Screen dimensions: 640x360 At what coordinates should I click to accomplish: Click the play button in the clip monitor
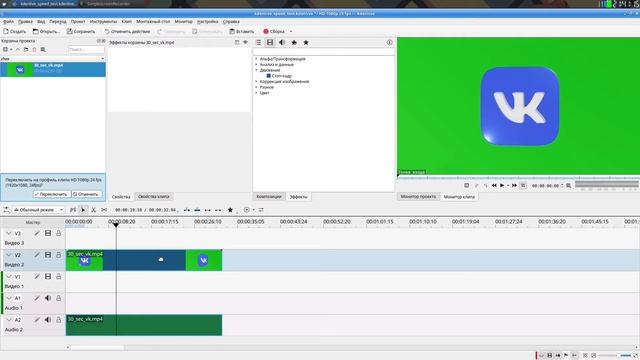click(x=502, y=186)
